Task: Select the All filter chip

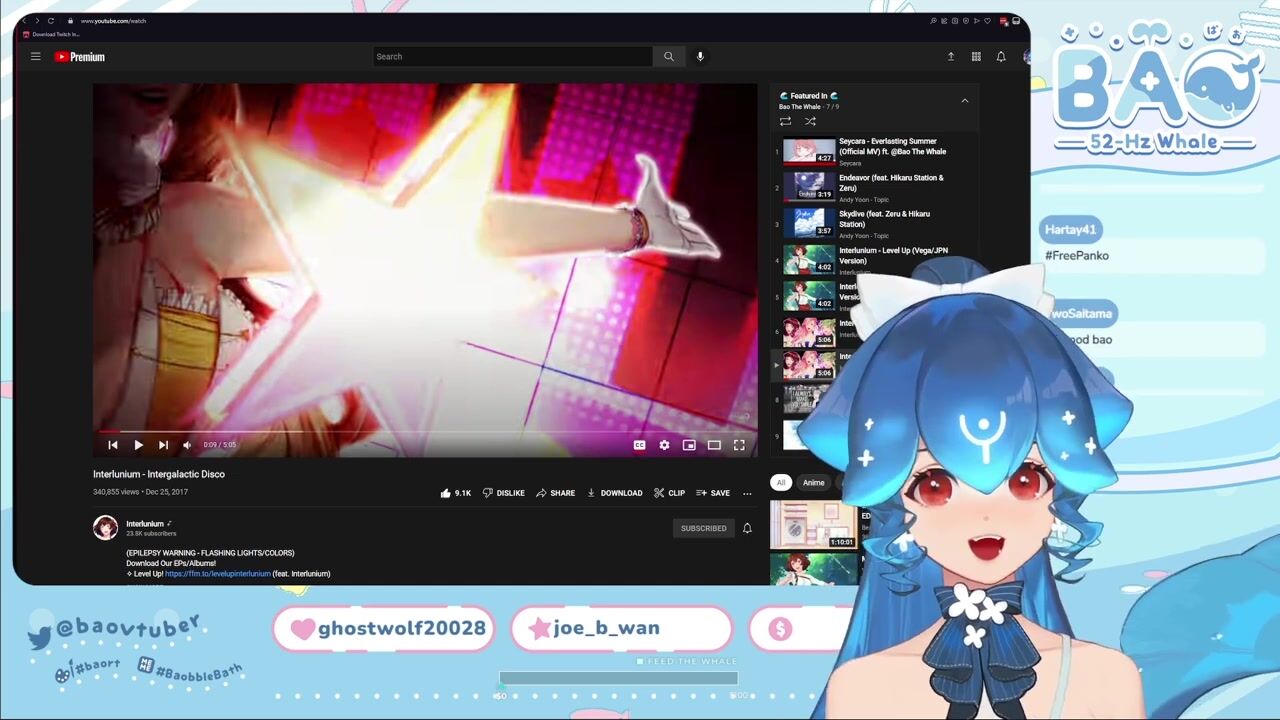Action: click(x=781, y=483)
